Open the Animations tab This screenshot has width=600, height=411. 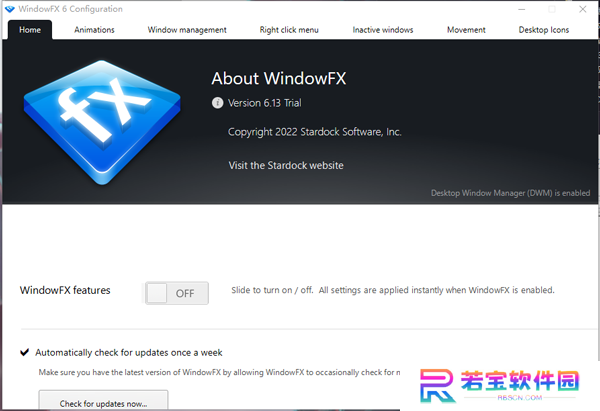(x=94, y=29)
